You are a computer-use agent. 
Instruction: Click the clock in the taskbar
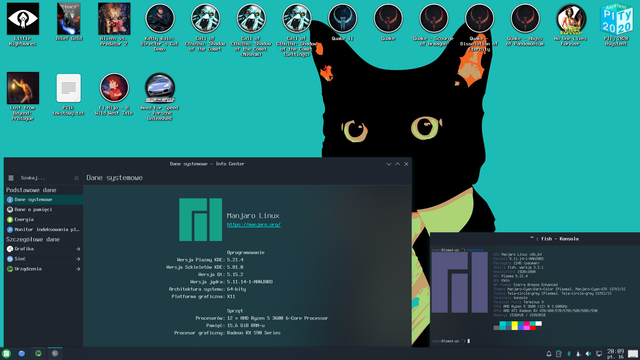click(615, 354)
